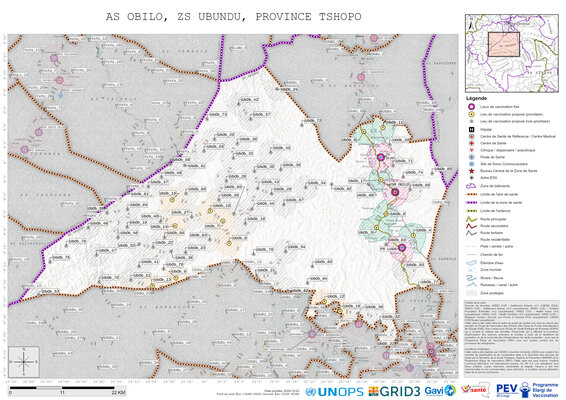Click the yellow priority proposed vaccination site legend symbol
This screenshot has width=566, height=400.
point(471,114)
